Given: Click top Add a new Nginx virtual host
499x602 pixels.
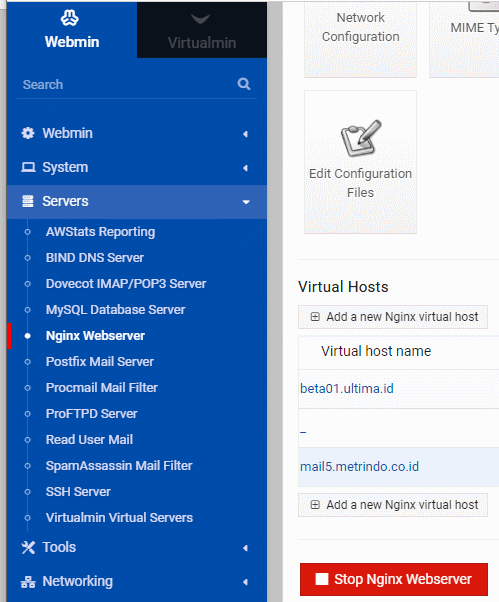Looking at the screenshot, I should pyautogui.click(x=393, y=317).
